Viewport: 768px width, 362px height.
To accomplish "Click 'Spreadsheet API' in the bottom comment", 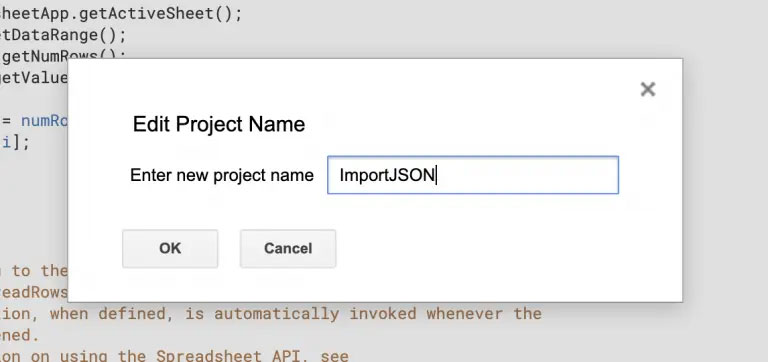I will [233, 356].
